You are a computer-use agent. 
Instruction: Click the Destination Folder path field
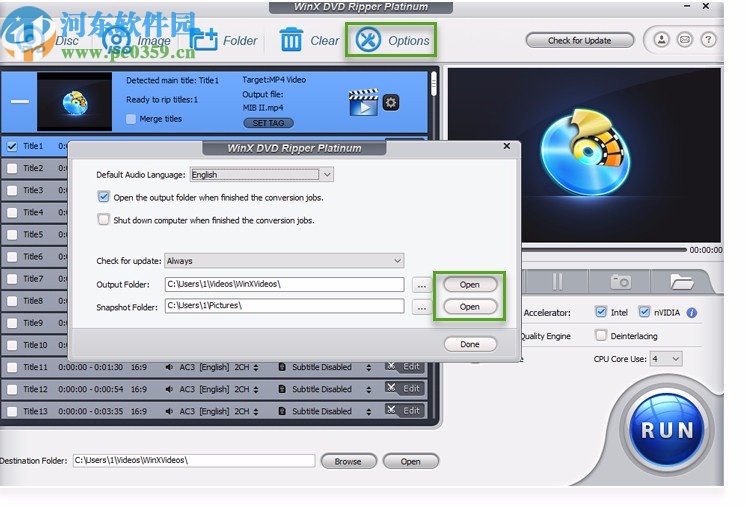[x=194, y=461]
